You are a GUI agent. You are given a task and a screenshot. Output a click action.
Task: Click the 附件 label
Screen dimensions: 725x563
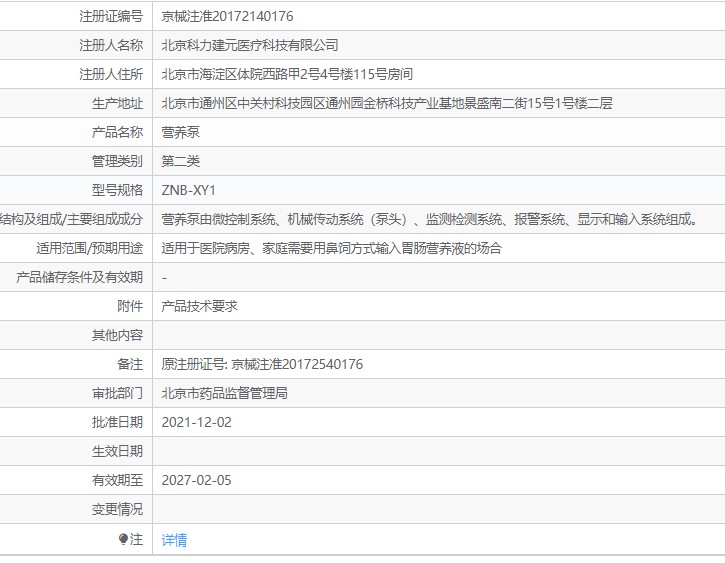coord(130,306)
